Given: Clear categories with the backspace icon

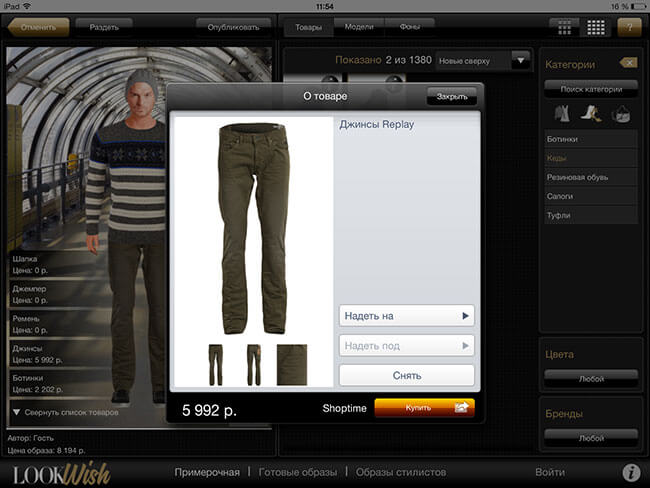Looking at the screenshot, I should click(628, 63).
